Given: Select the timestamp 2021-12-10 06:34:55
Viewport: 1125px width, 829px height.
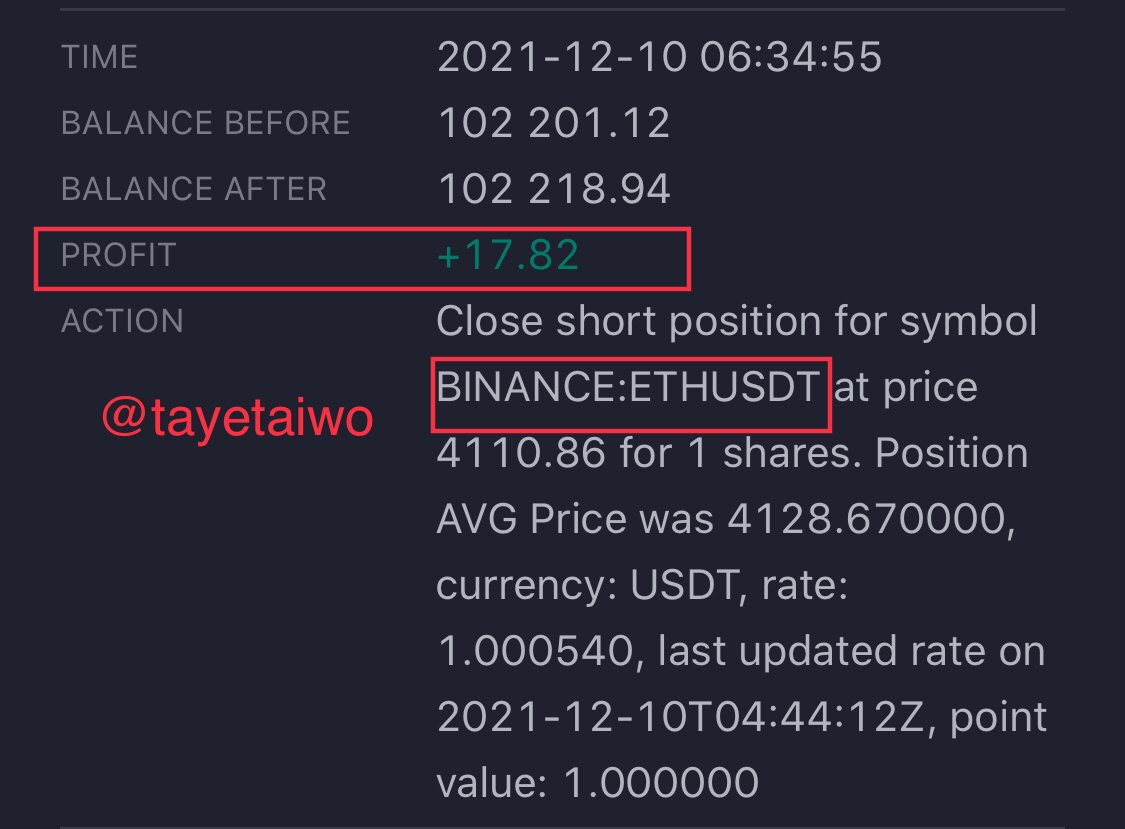Looking at the screenshot, I should (x=659, y=57).
